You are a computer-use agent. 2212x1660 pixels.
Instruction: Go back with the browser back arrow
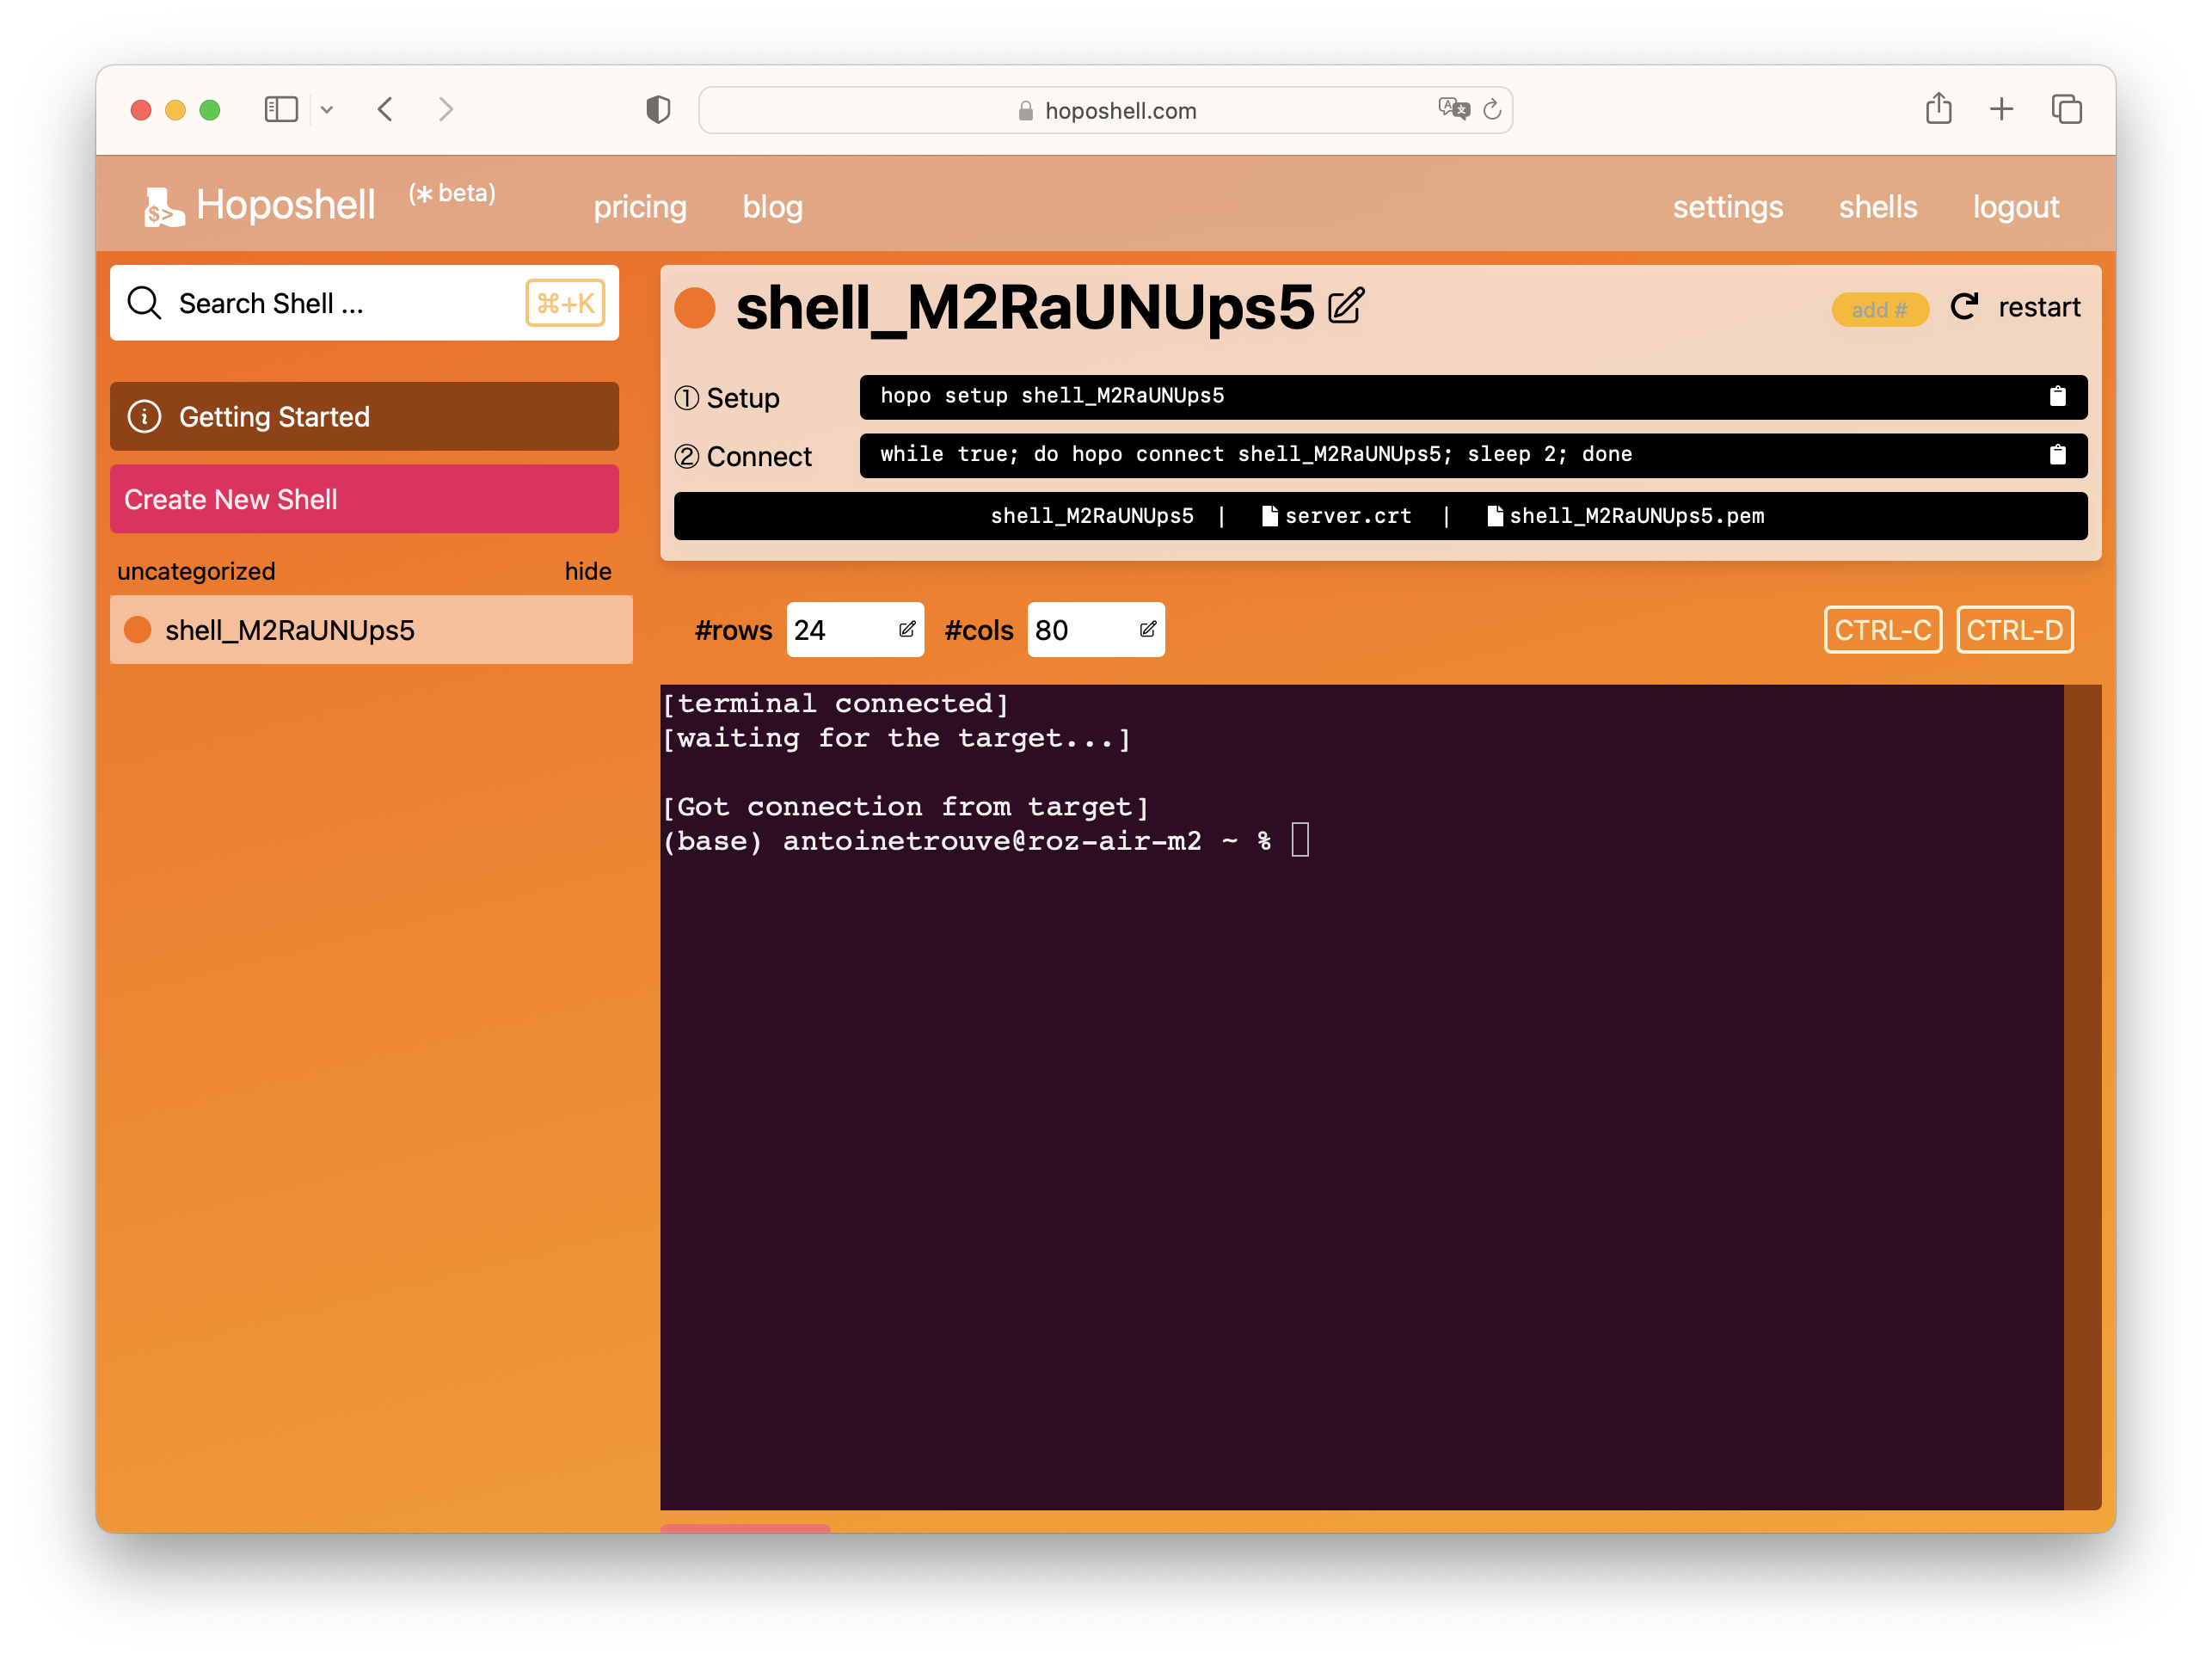(385, 109)
